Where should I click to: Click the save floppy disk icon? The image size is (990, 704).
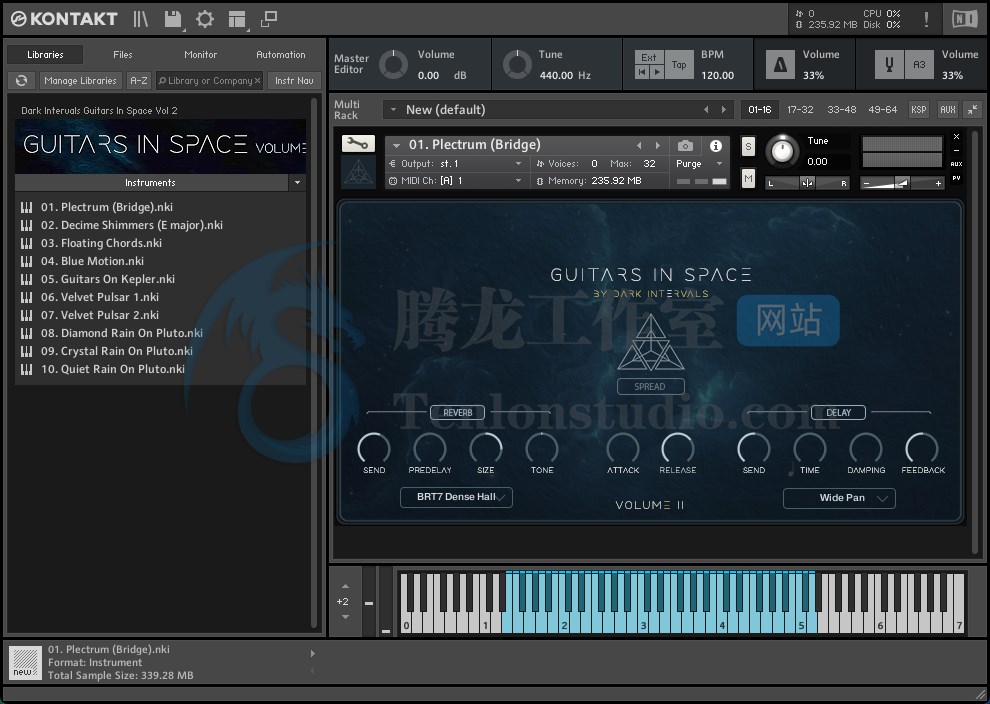(x=173, y=19)
